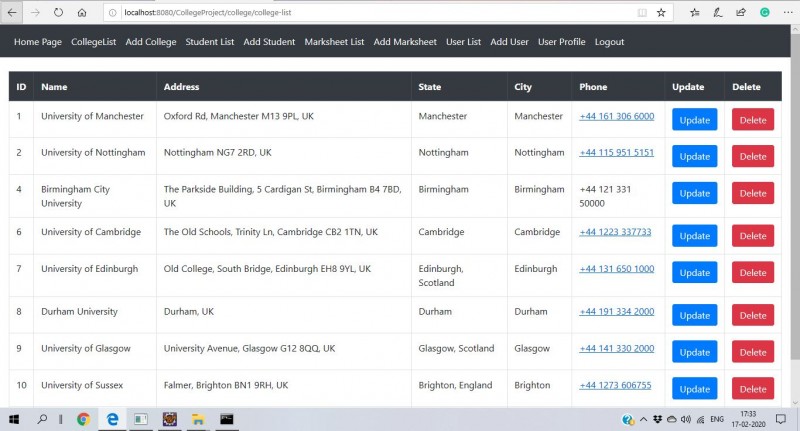Click the browser address bar URL

tap(208, 13)
